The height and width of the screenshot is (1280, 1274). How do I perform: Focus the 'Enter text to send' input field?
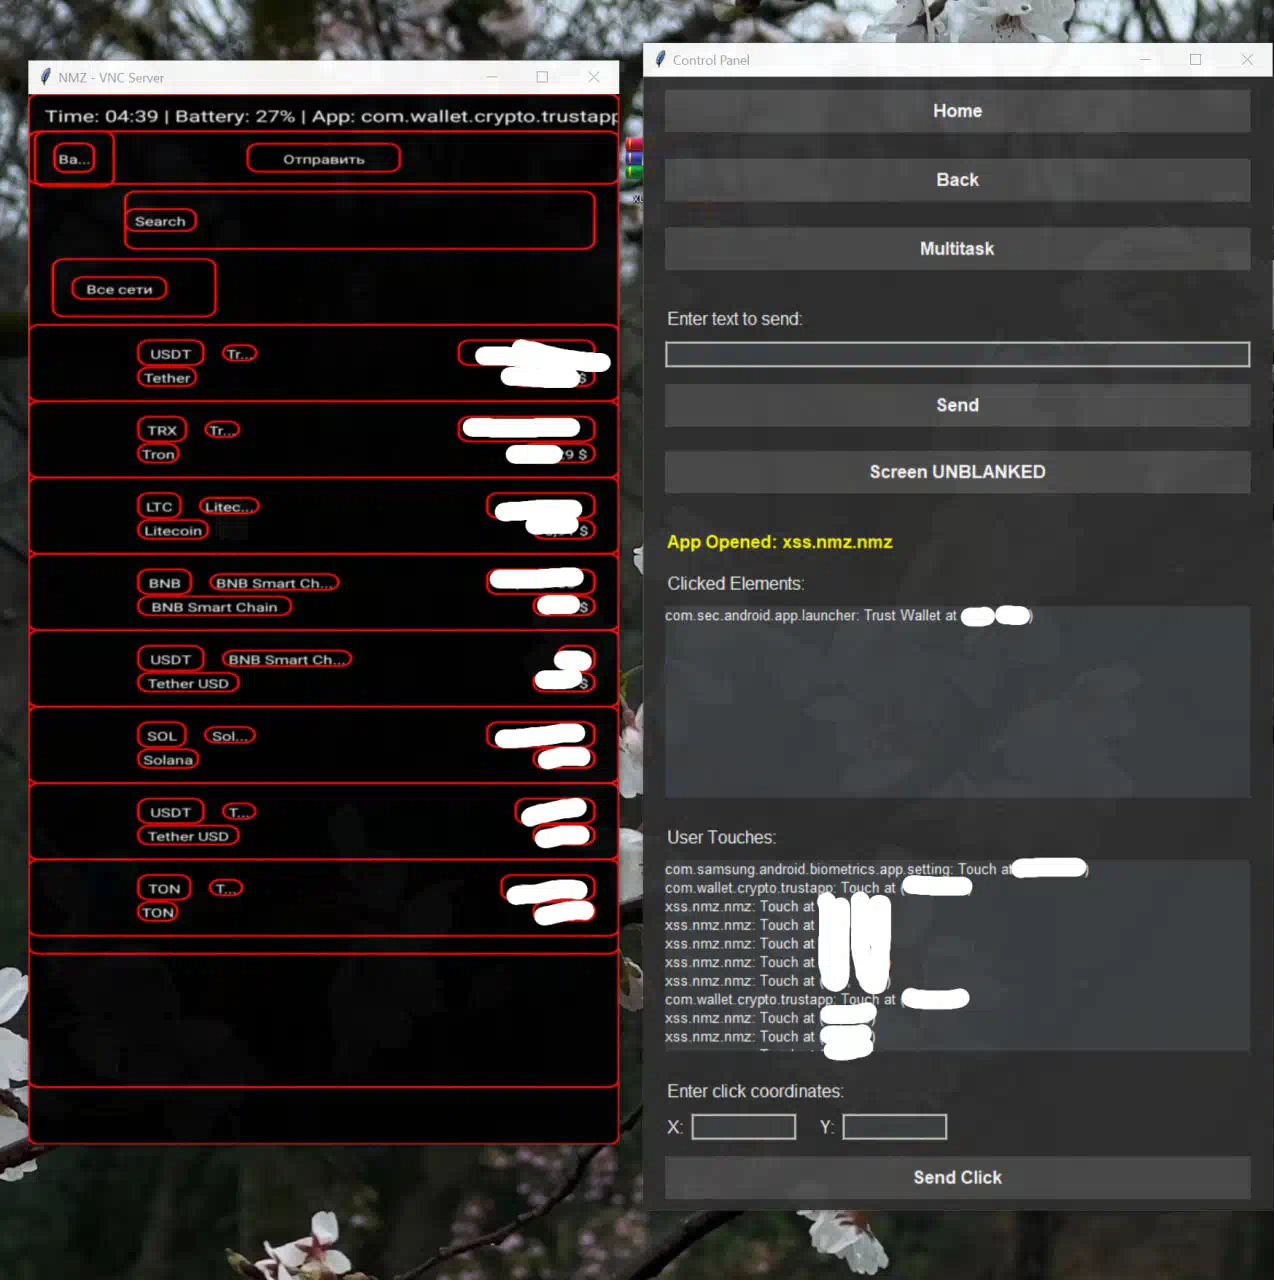(957, 354)
